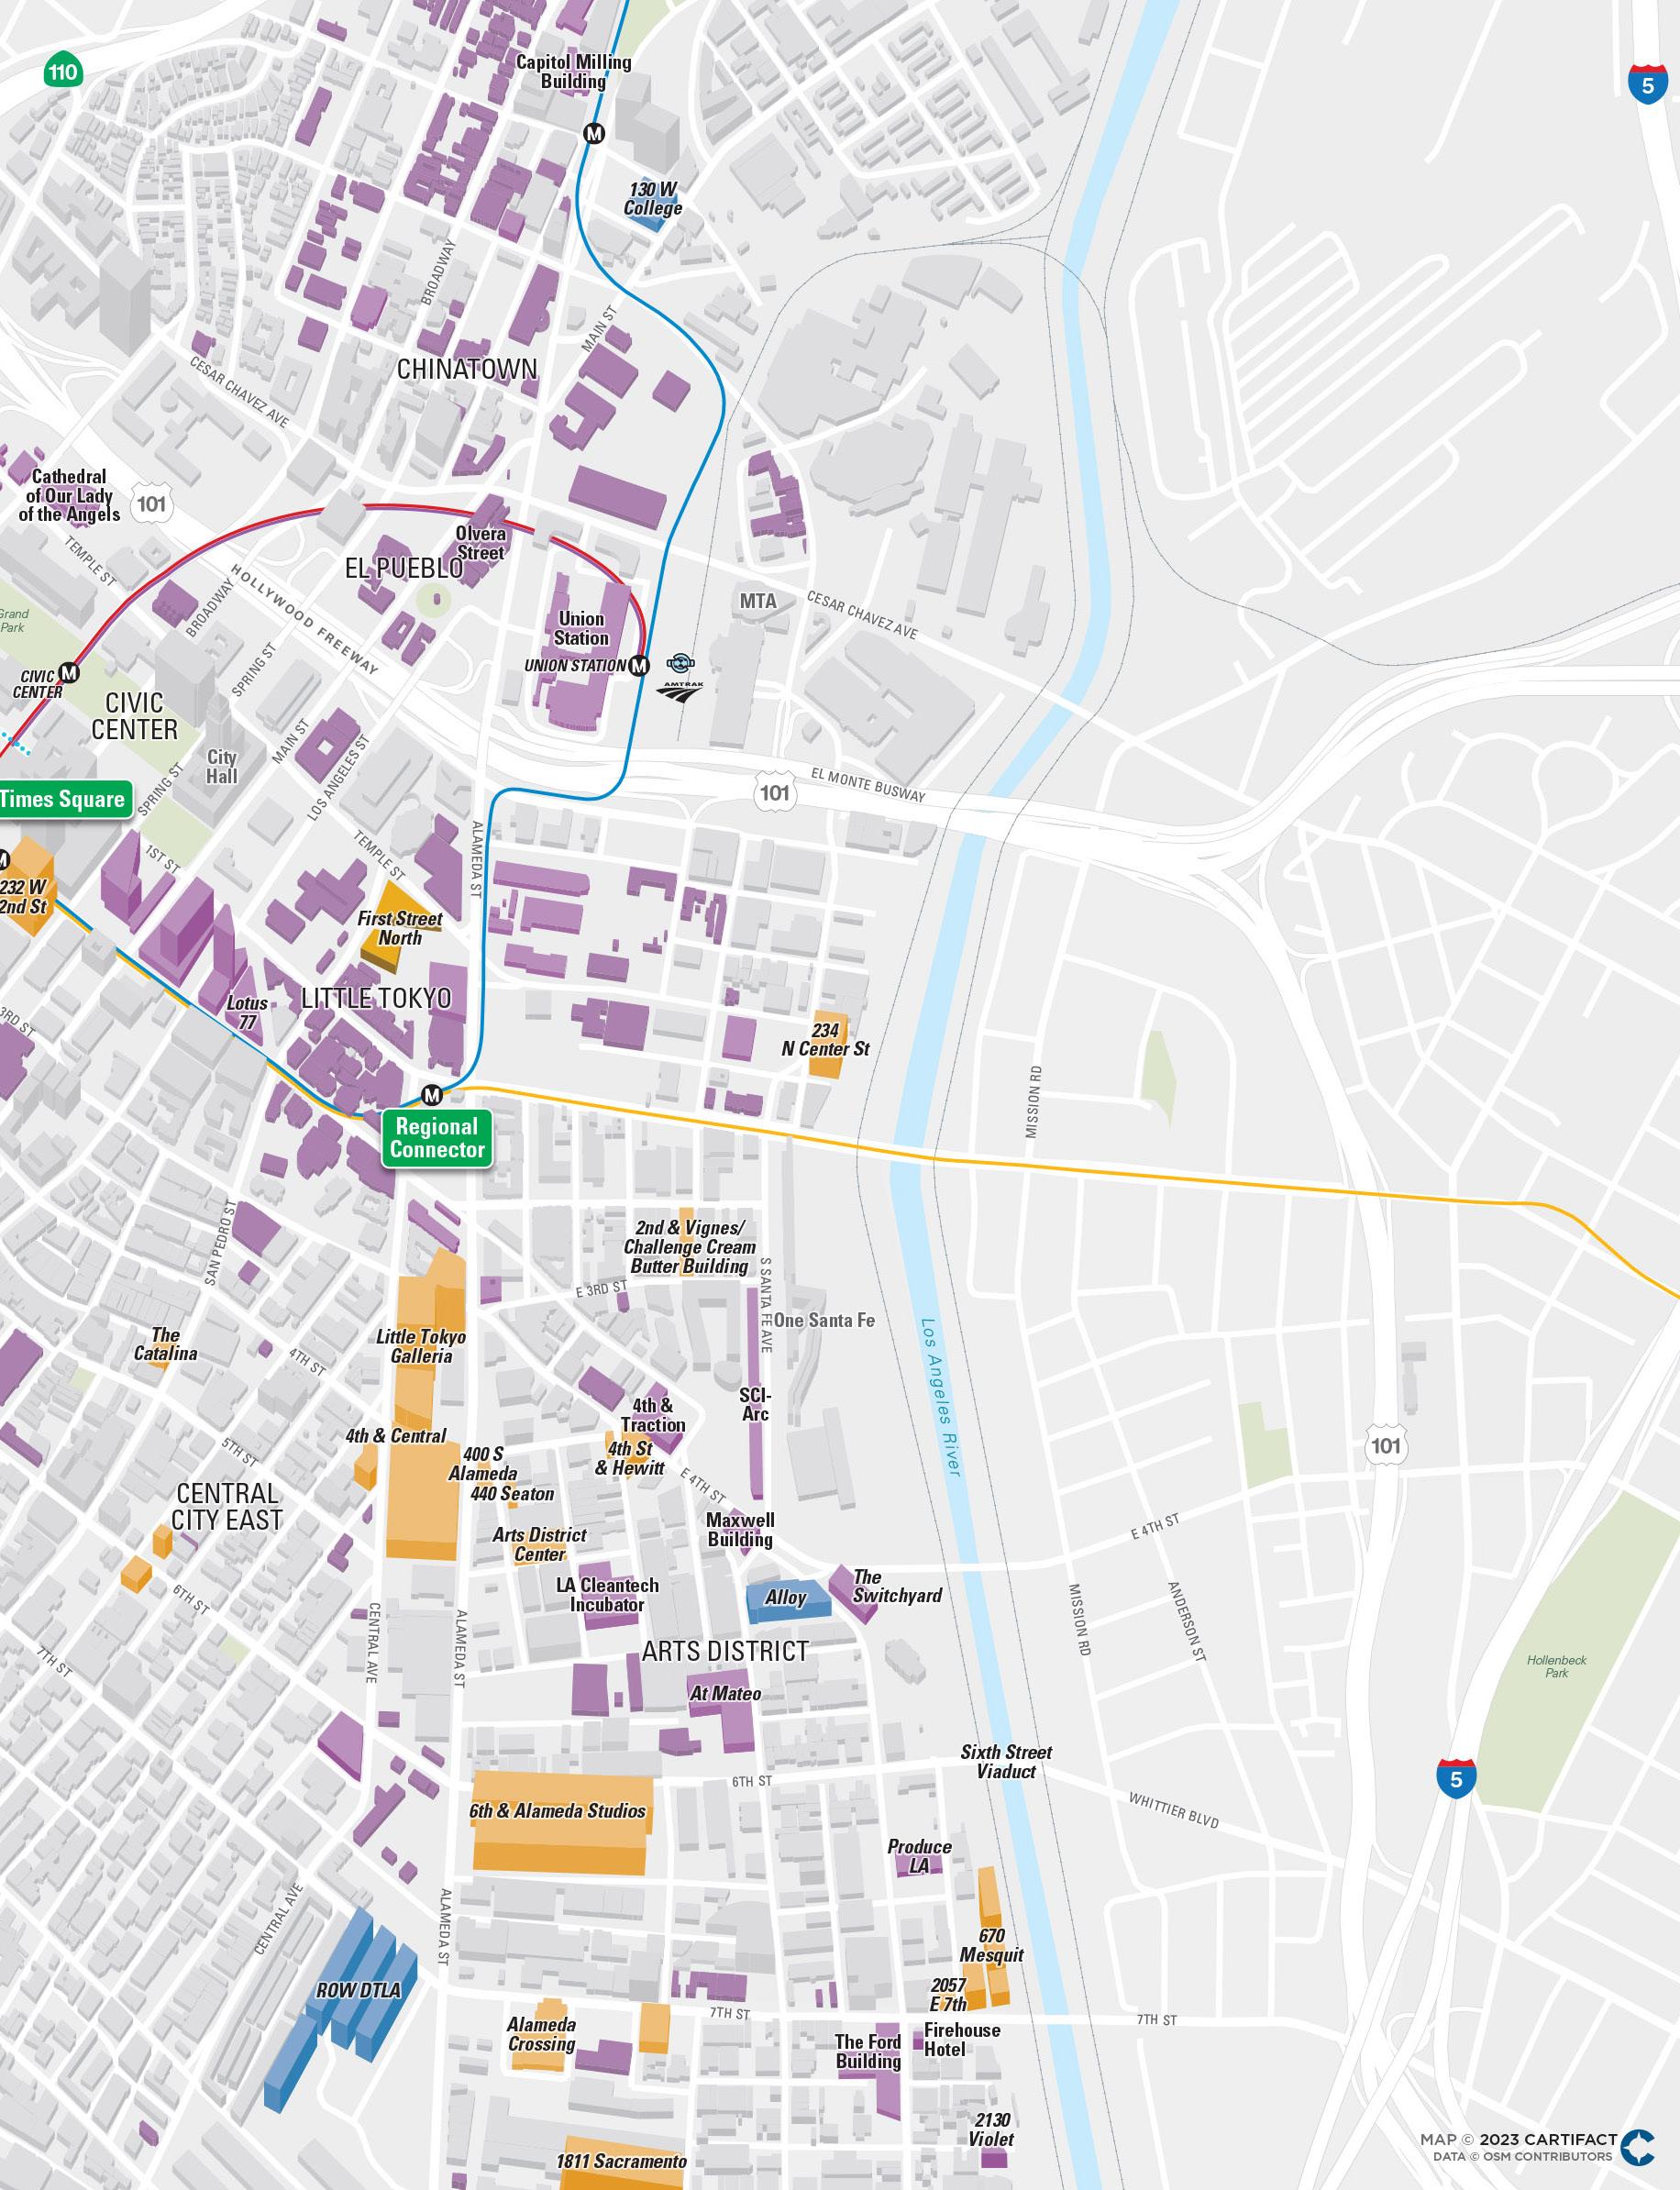Select the 234 N Center St label
Screen dimensions: 1680x2190
(825, 1039)
